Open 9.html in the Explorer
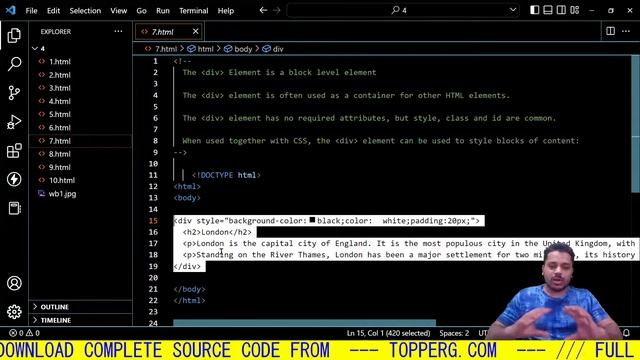The height and width of the screenshot is (360, 640). tap(80, 167)
